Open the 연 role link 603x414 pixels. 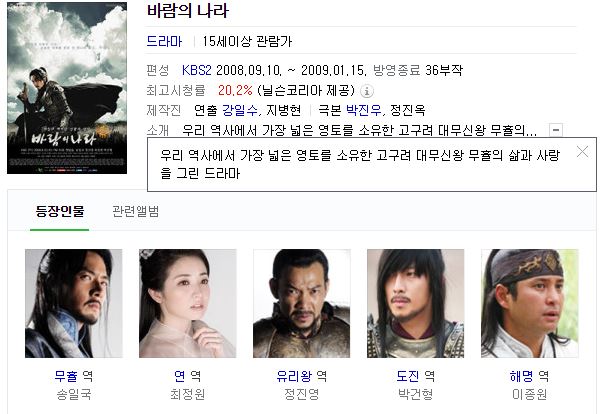(180, 376)
